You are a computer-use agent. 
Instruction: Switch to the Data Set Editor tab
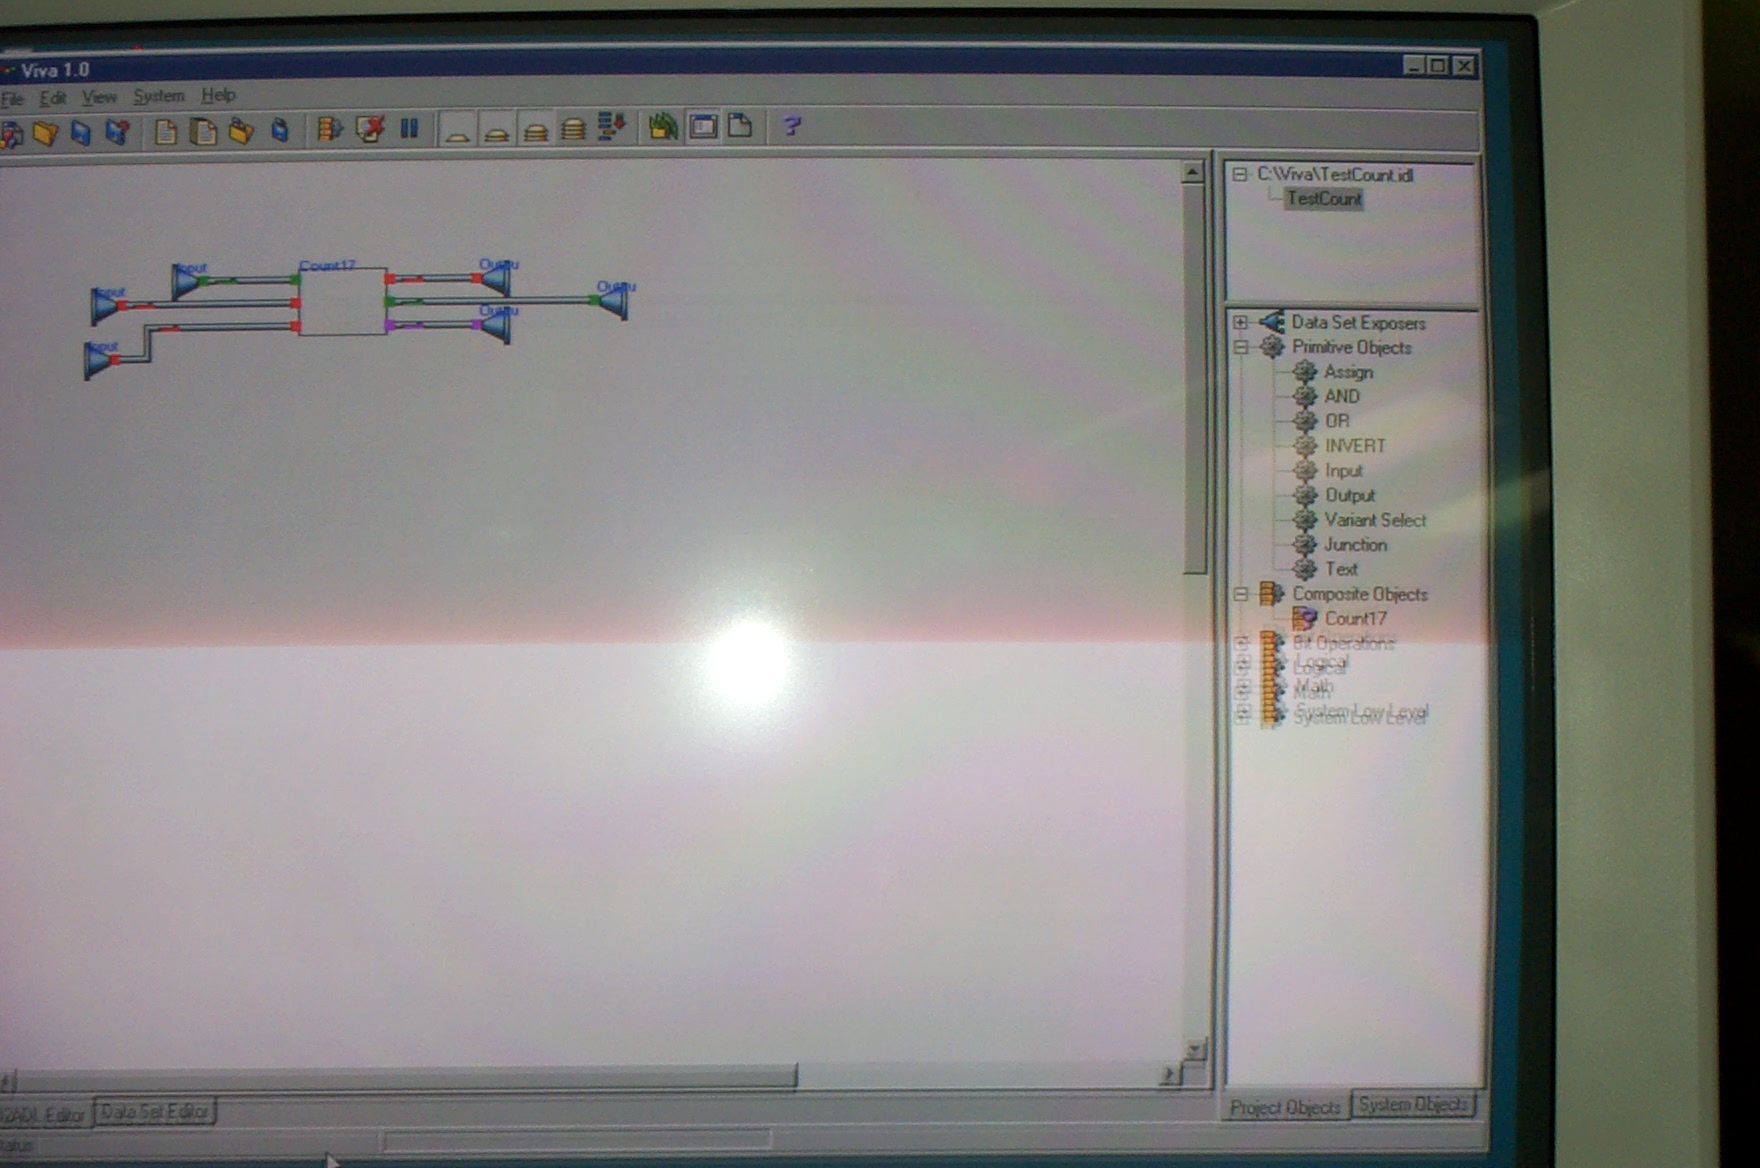155,1112
